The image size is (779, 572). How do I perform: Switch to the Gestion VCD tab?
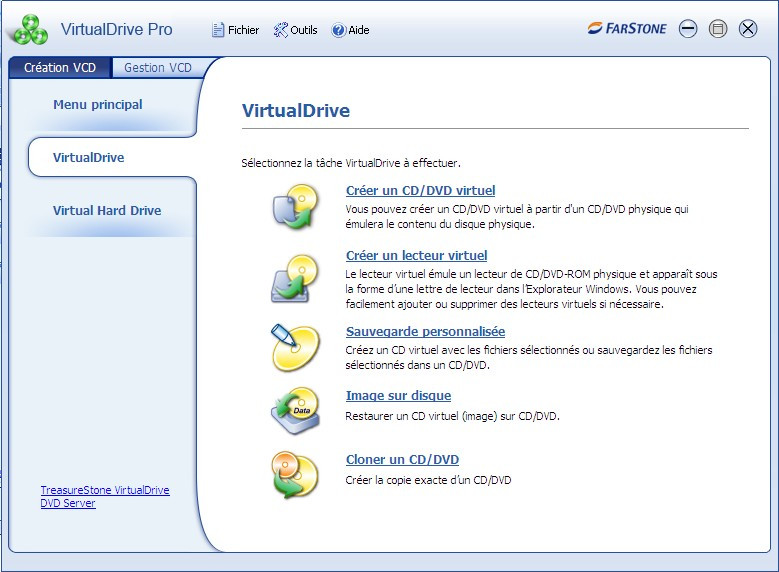pyautogui.click(x=158, y=68)
